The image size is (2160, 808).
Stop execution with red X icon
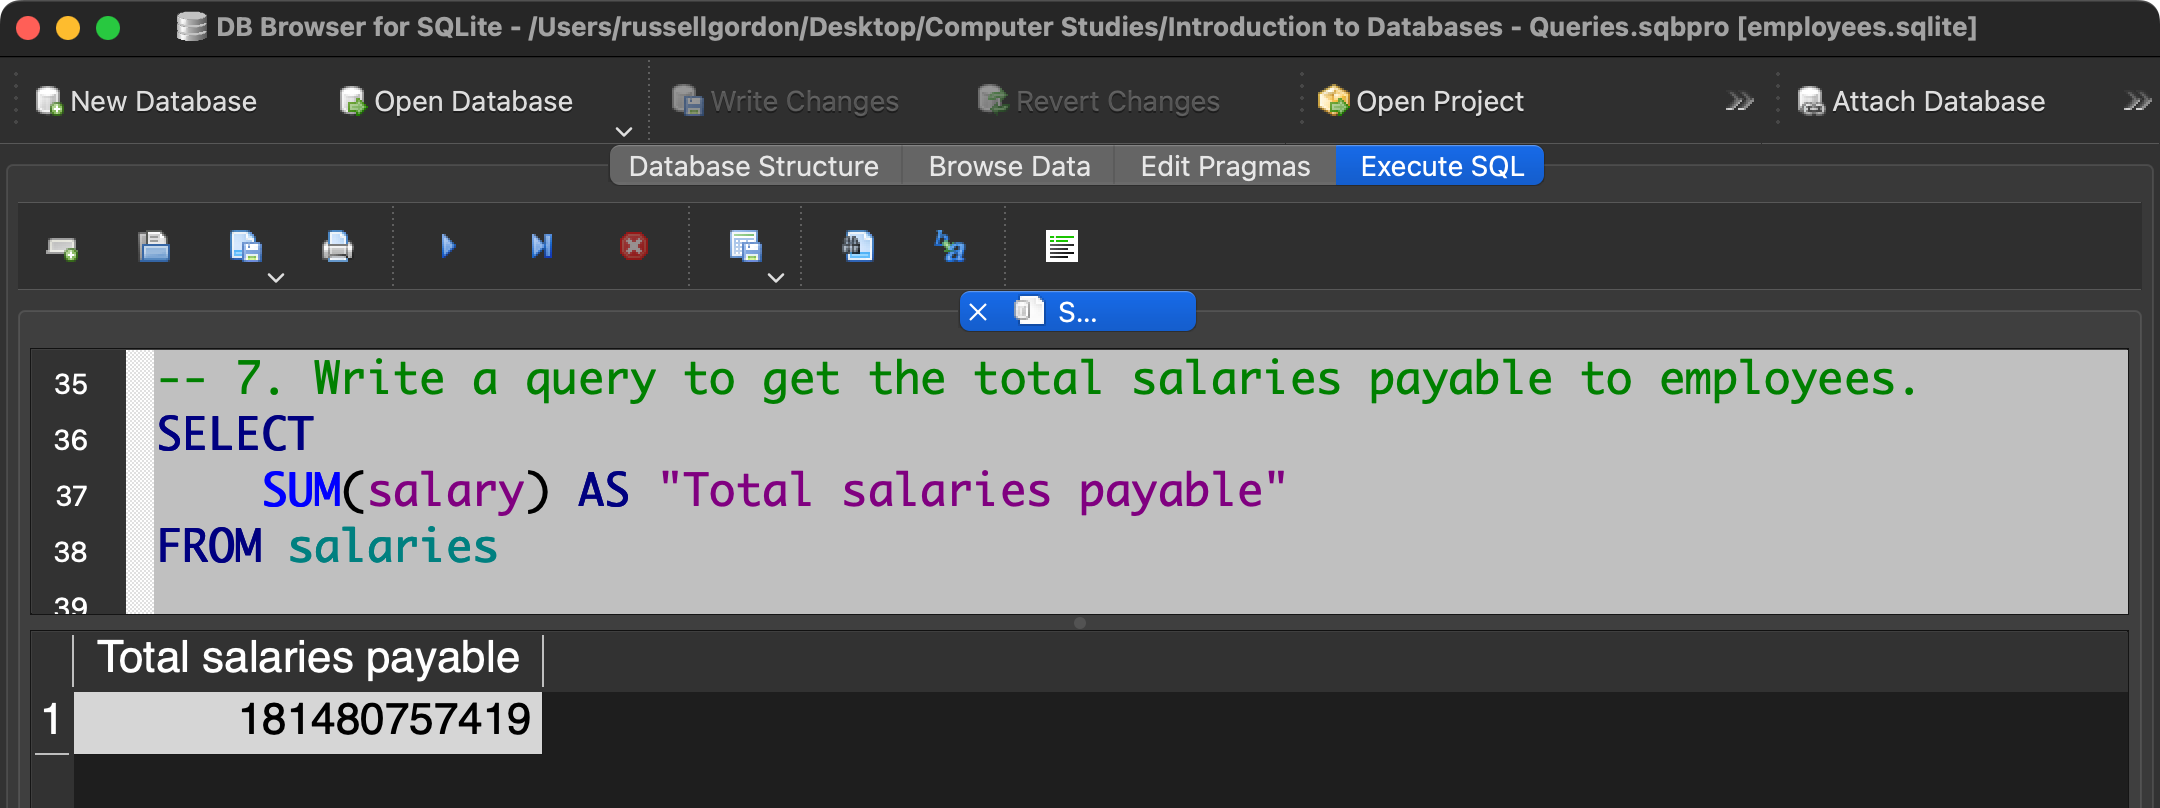(x=633, y=246)
